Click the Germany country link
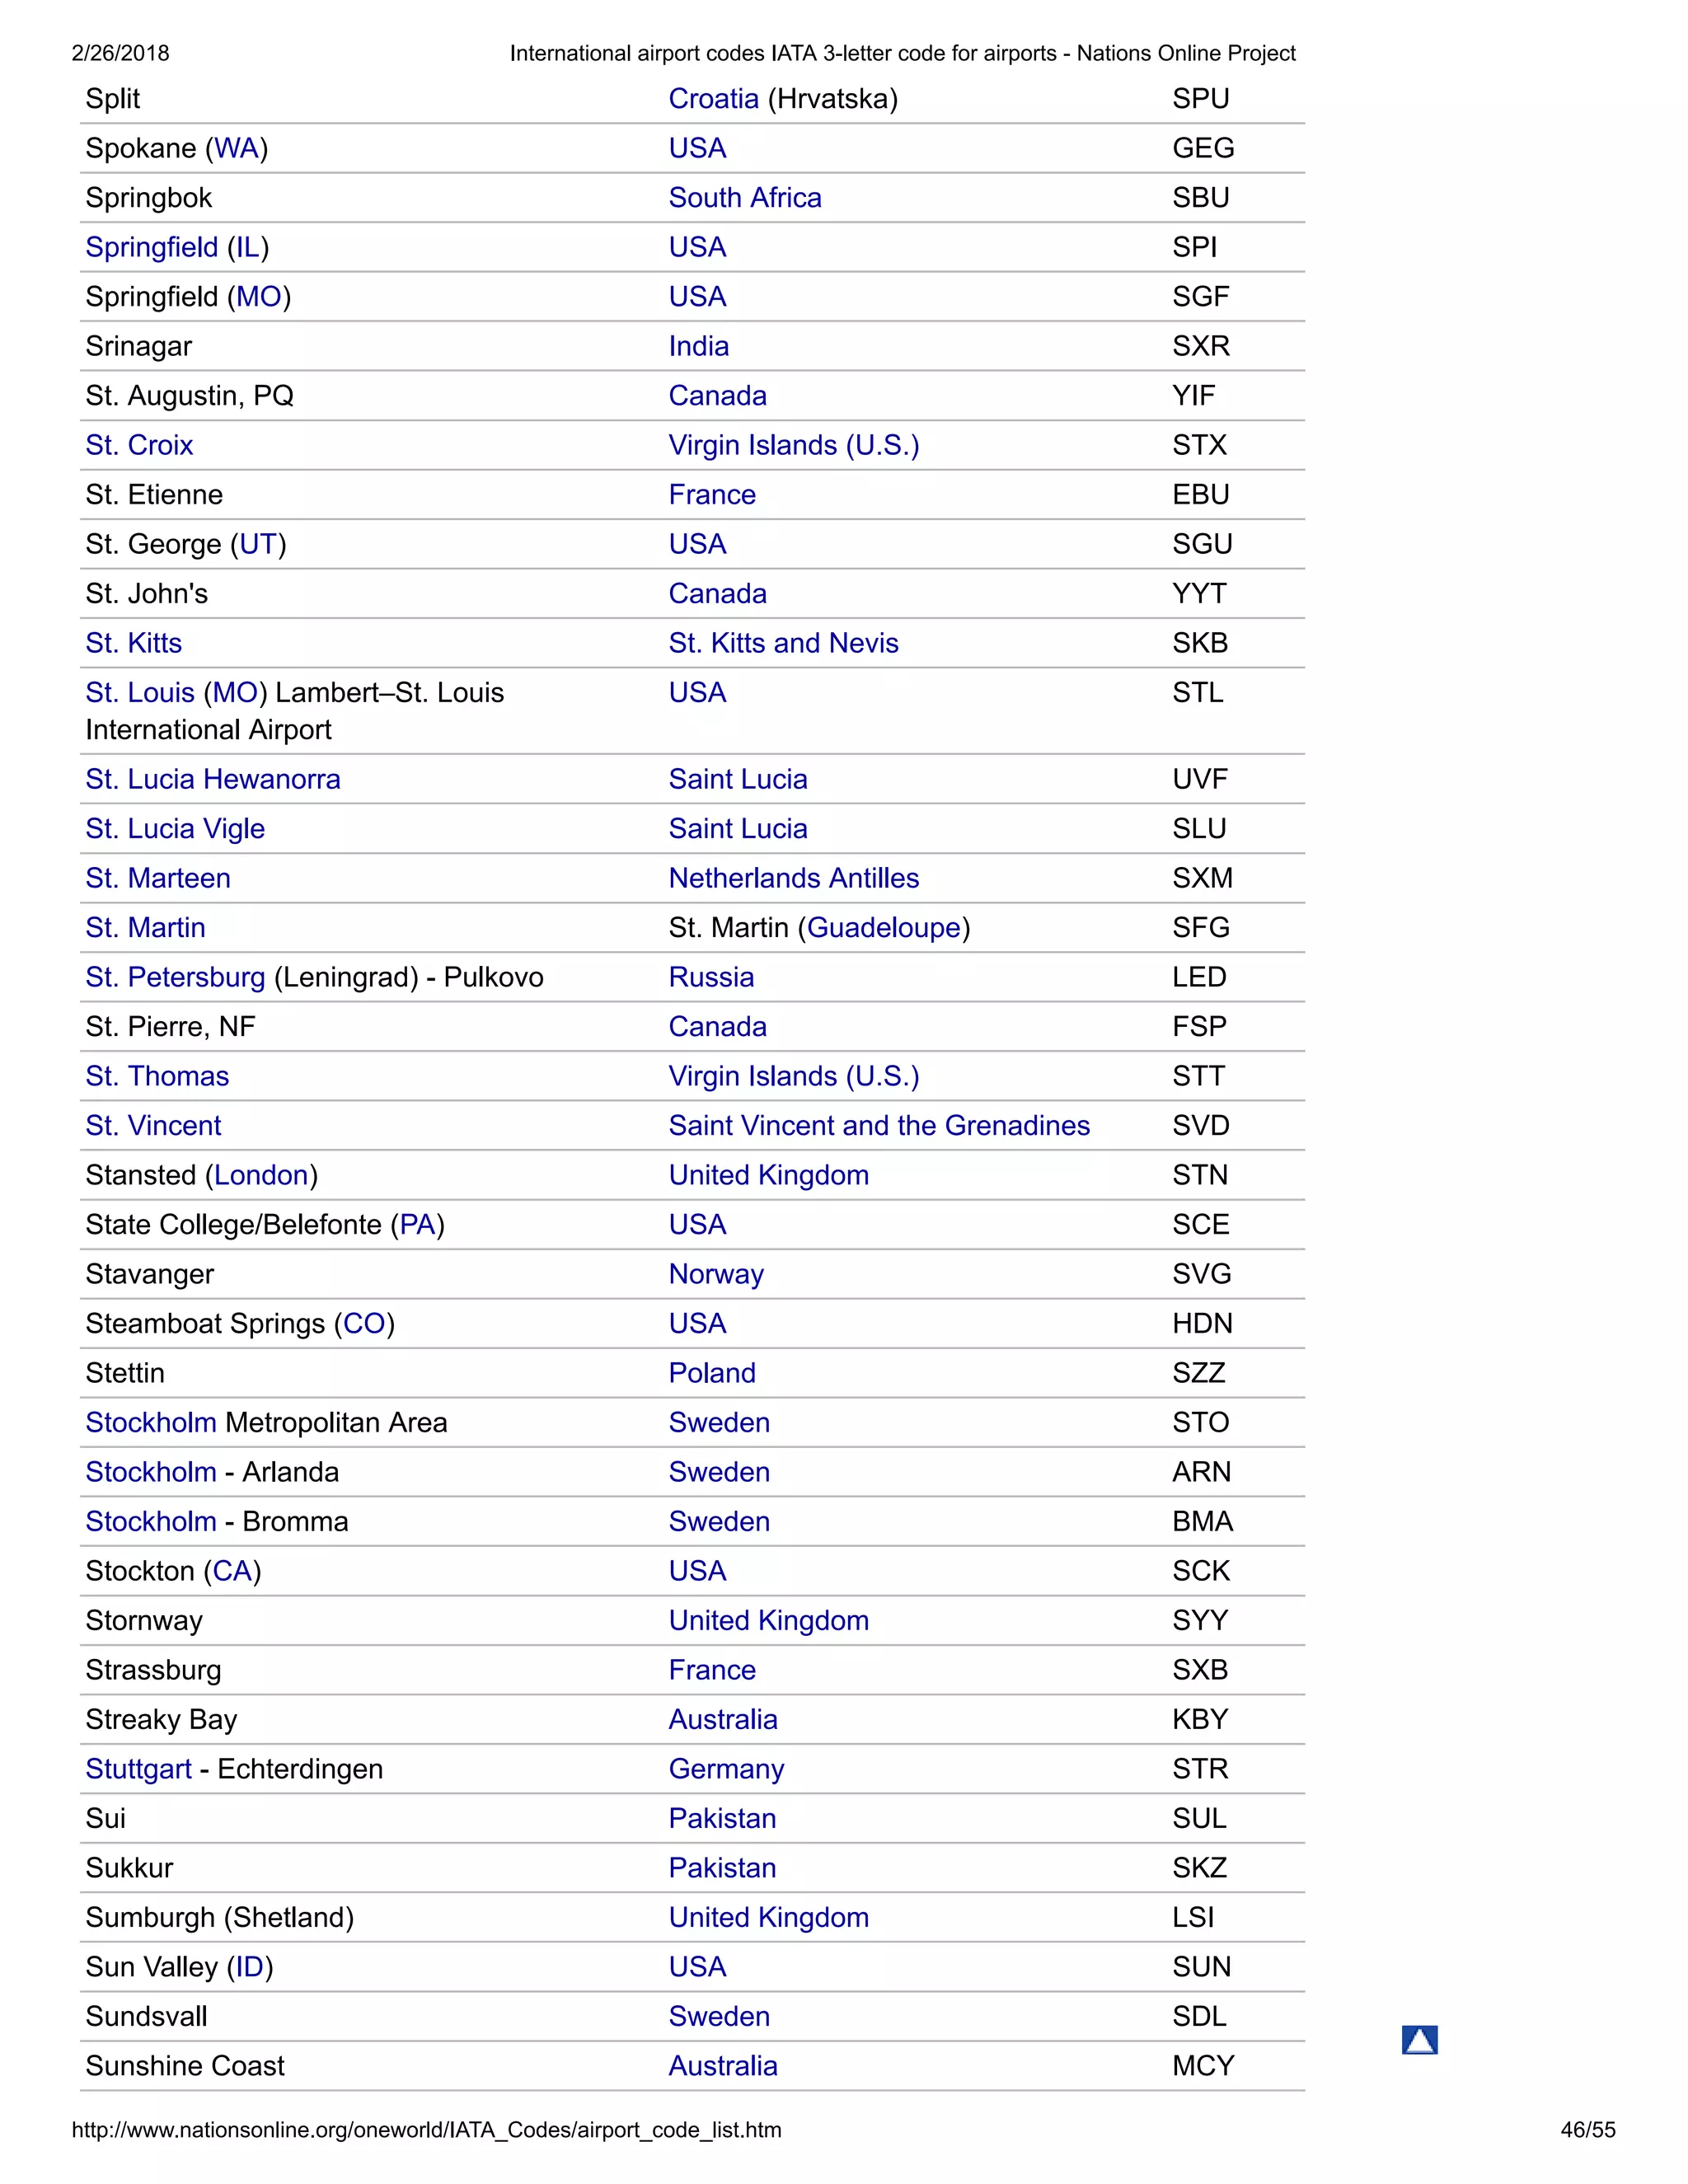 726,1769
